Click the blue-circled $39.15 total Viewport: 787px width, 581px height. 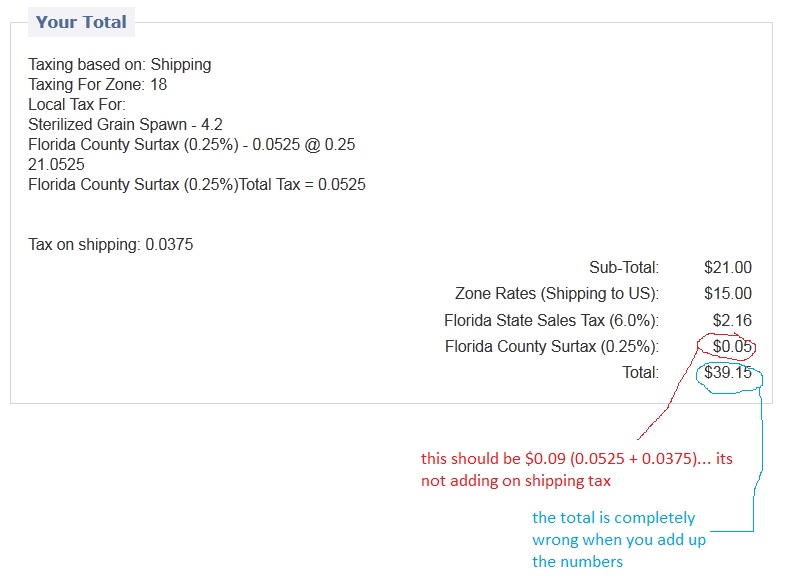[728, 372]
